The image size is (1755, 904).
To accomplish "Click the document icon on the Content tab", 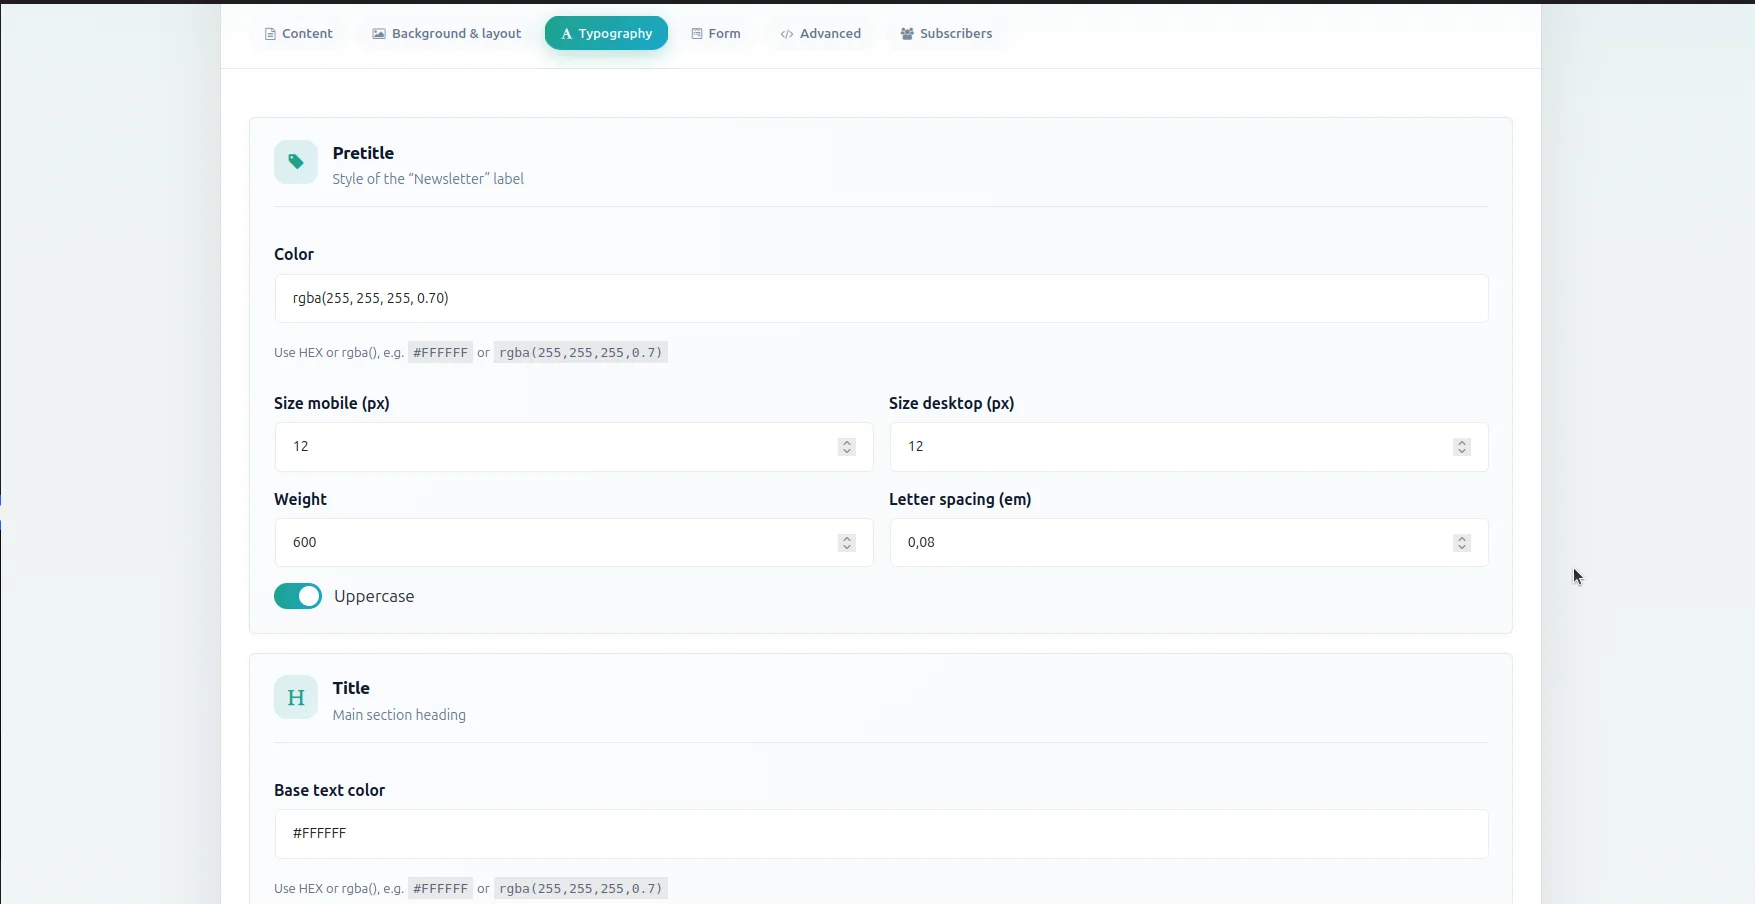I will click(270, 34).
